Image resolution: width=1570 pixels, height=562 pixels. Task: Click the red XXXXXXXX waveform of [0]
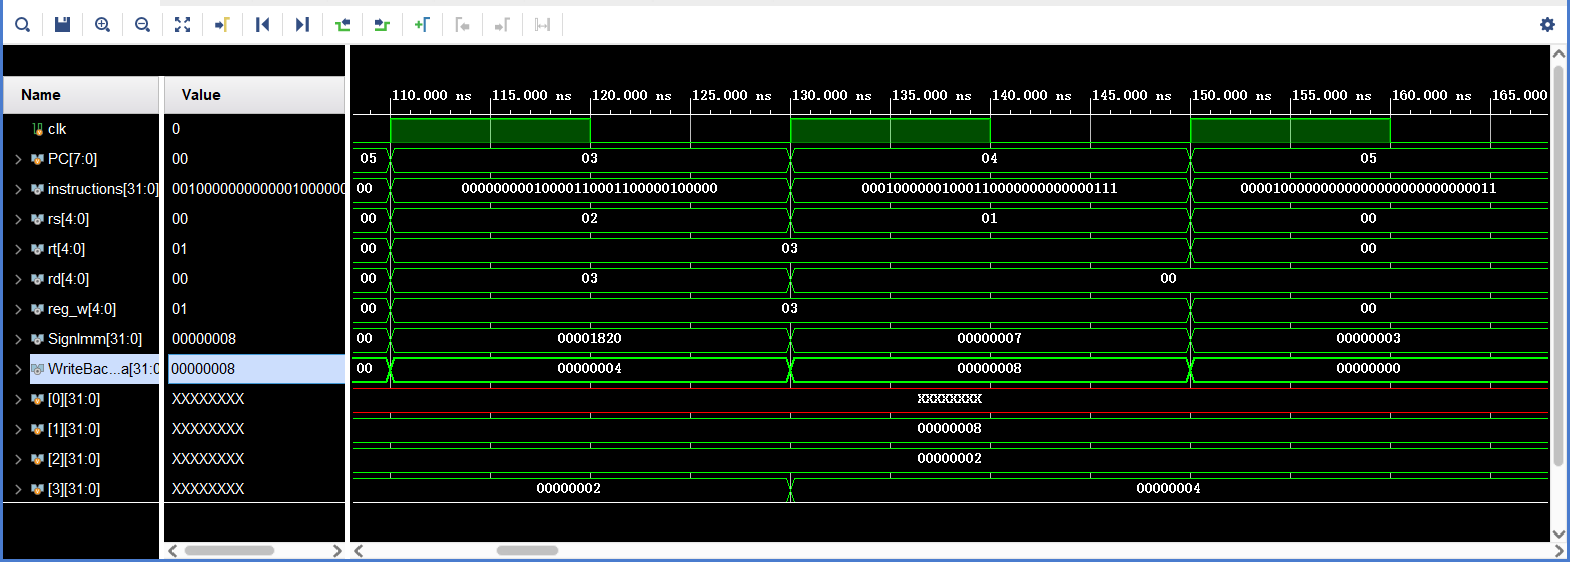point(950,399)
